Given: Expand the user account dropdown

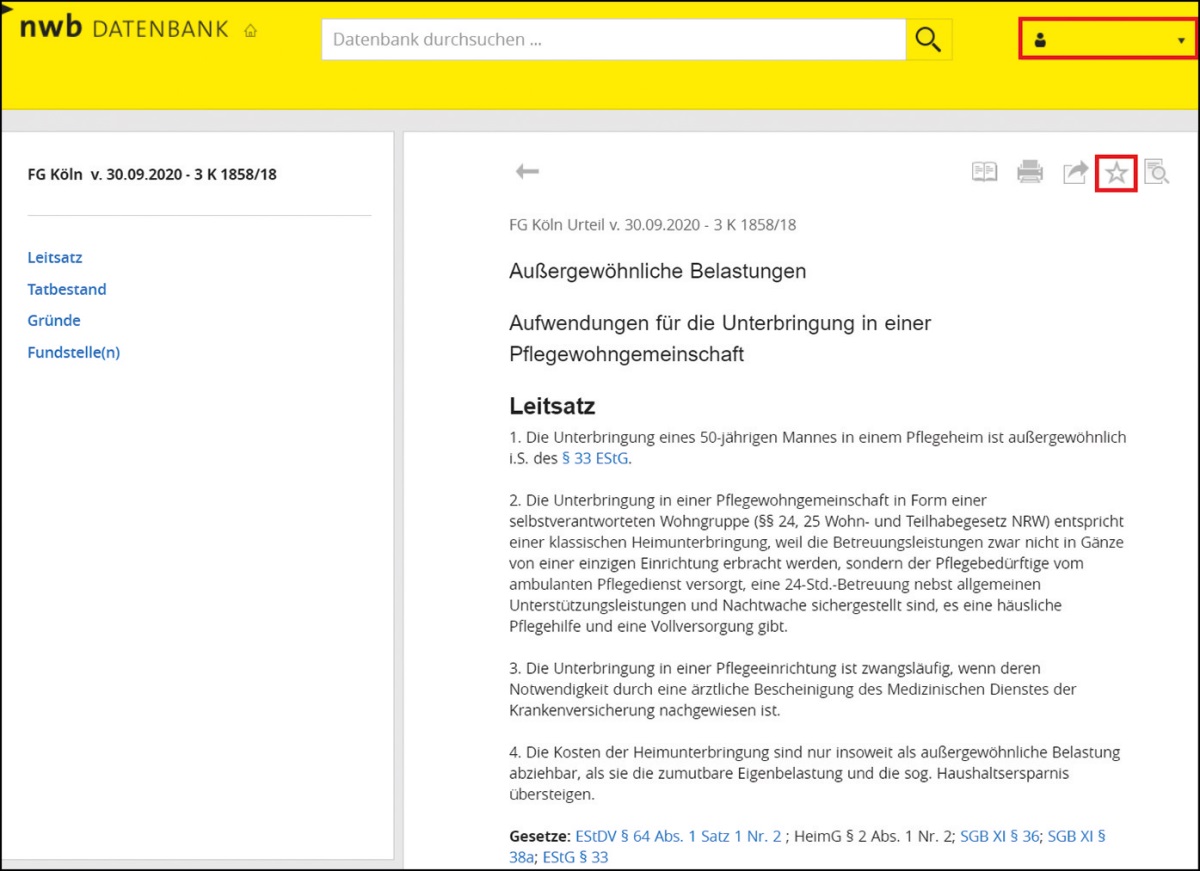Looking at the screenshot, I should (x=1107, y=40).
